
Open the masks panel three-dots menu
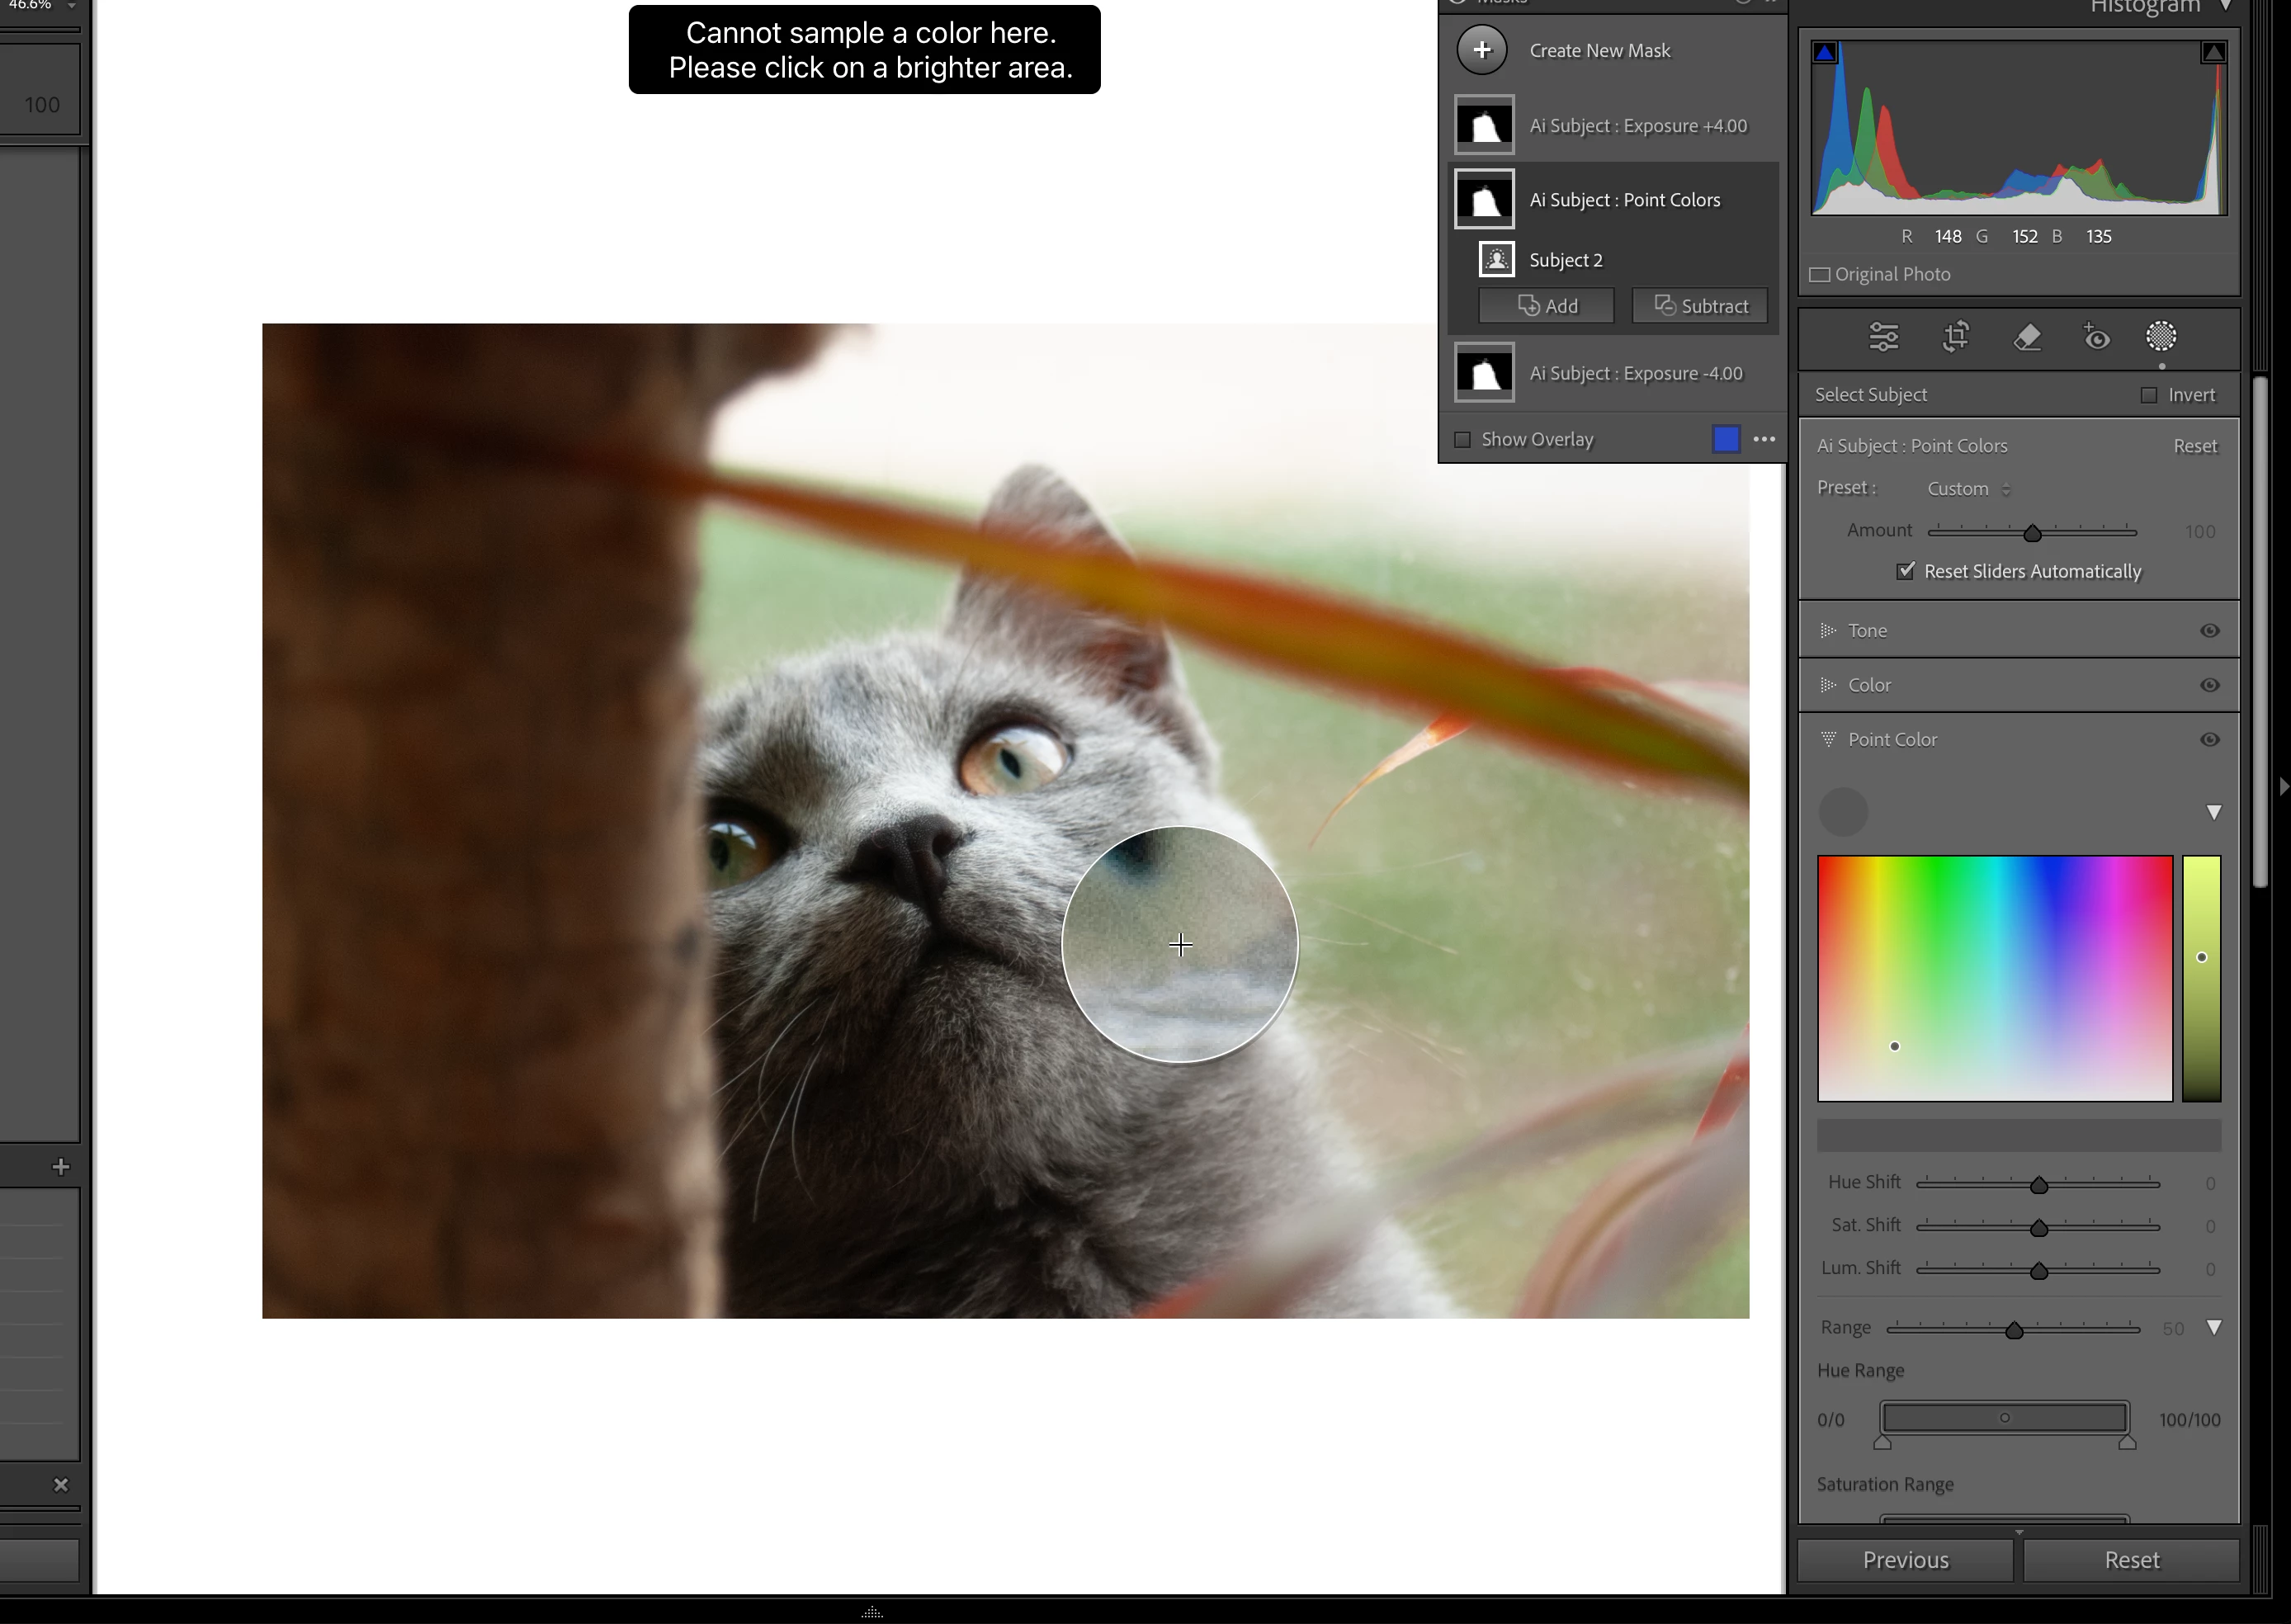click(x=1764, y=439)
